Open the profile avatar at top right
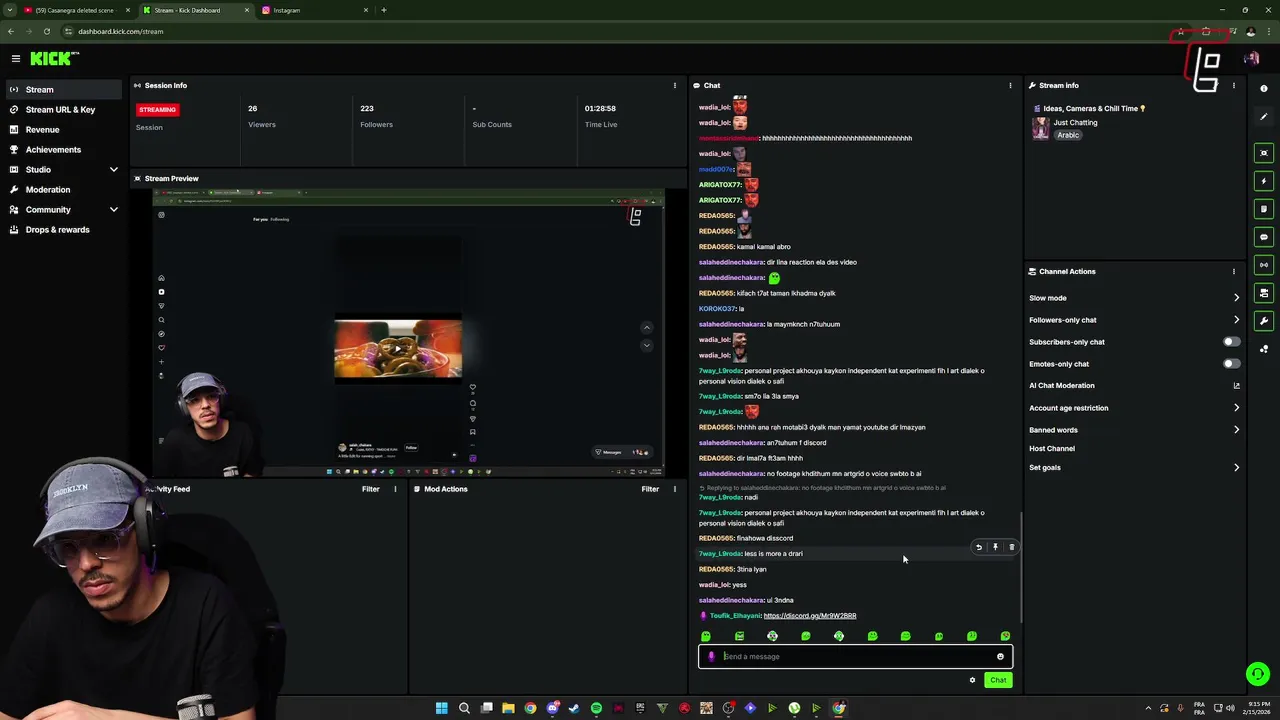1280x720 pixels. (1251, 59)
